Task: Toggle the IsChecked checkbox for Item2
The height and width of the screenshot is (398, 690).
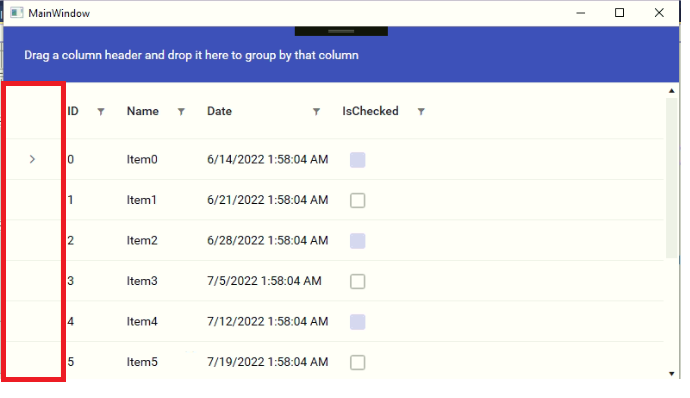Action: (357, 241)
